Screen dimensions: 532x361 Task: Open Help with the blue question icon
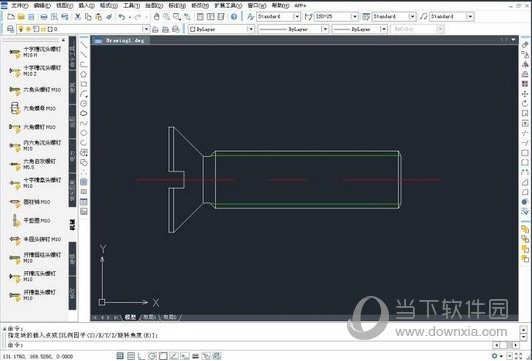(x=234, y=17)
